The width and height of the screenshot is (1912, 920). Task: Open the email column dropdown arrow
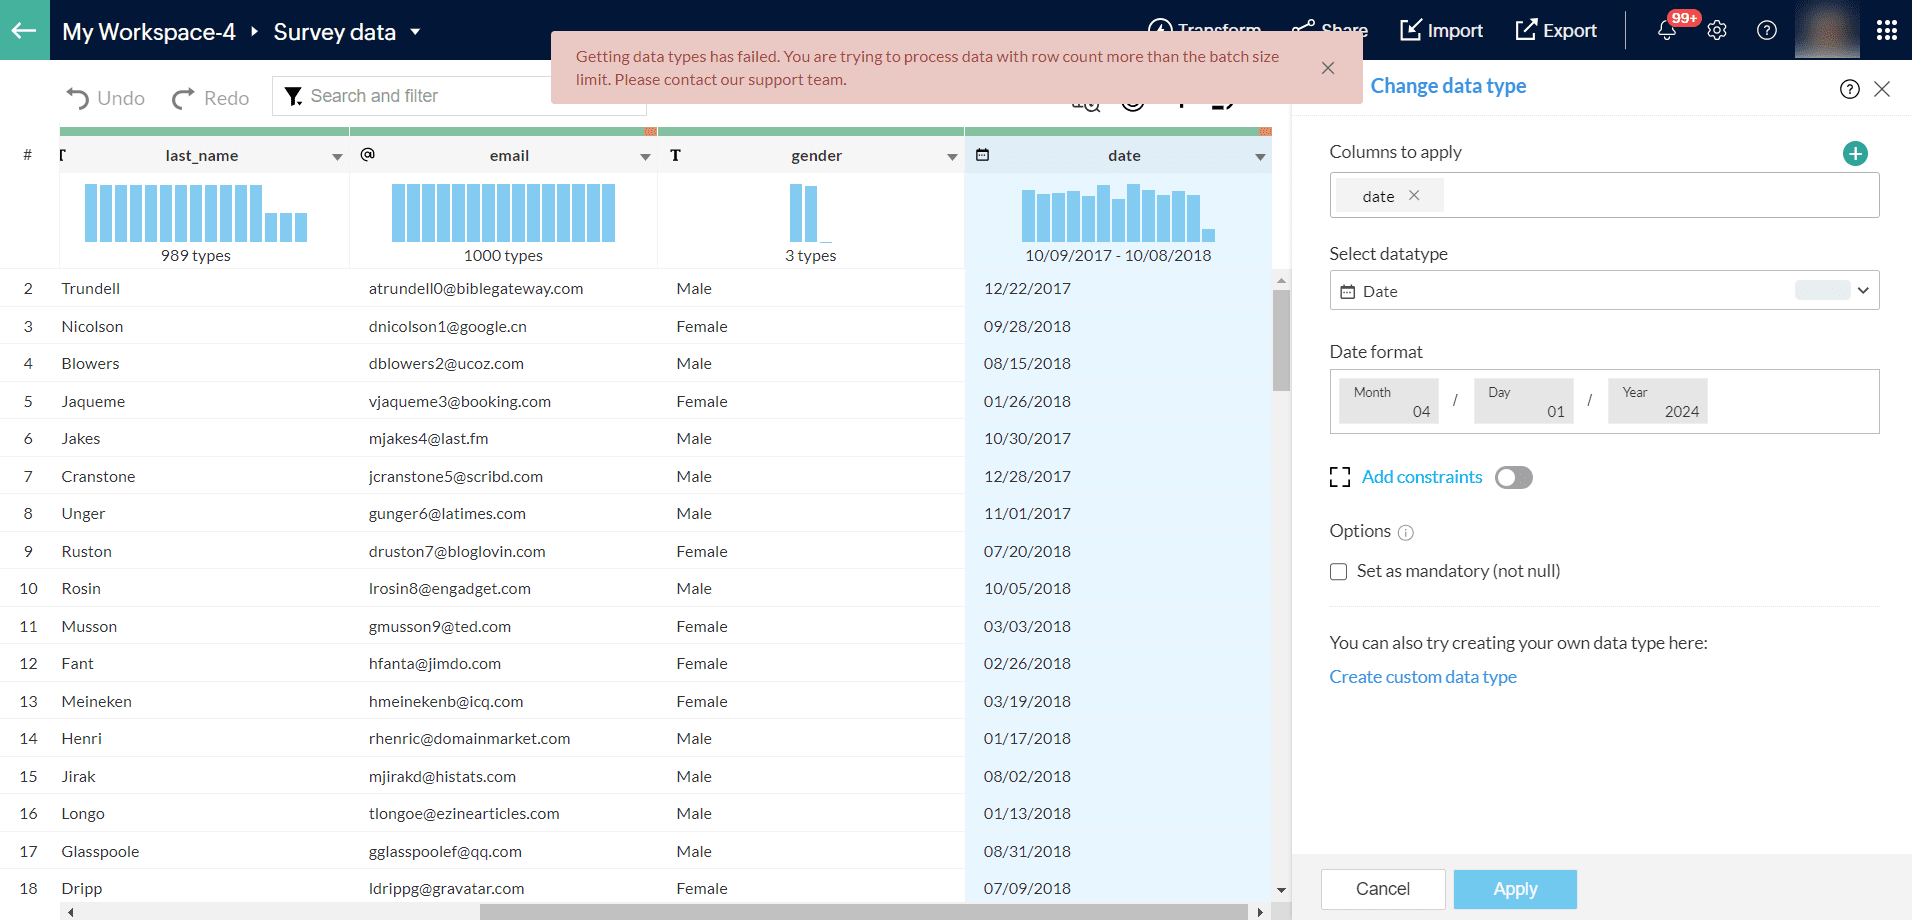[x=645, y=157]
